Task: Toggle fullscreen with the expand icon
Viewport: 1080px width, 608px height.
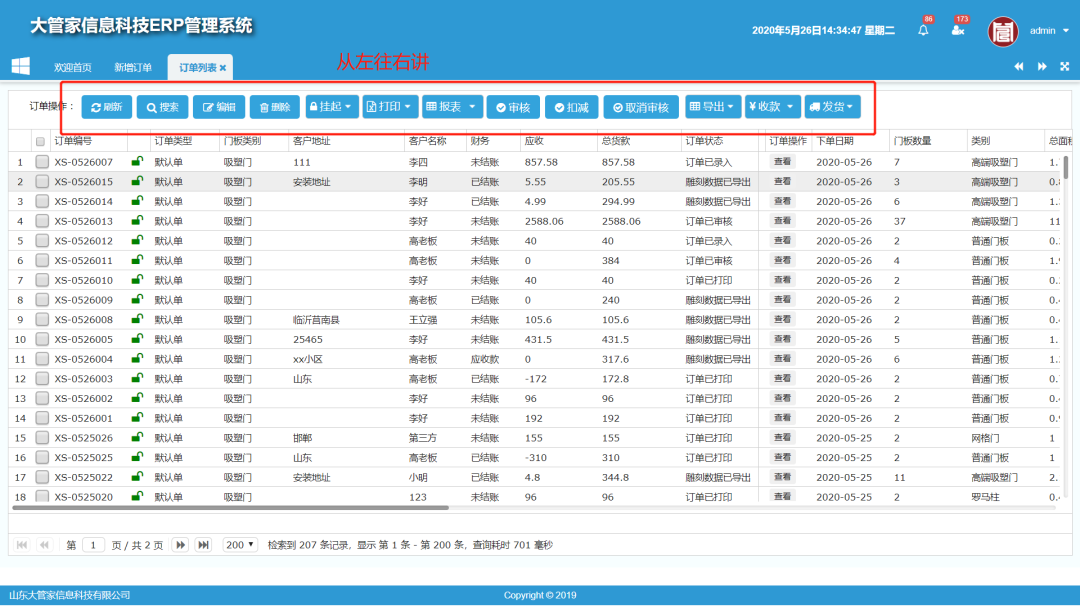Action: pos(1064,67)
